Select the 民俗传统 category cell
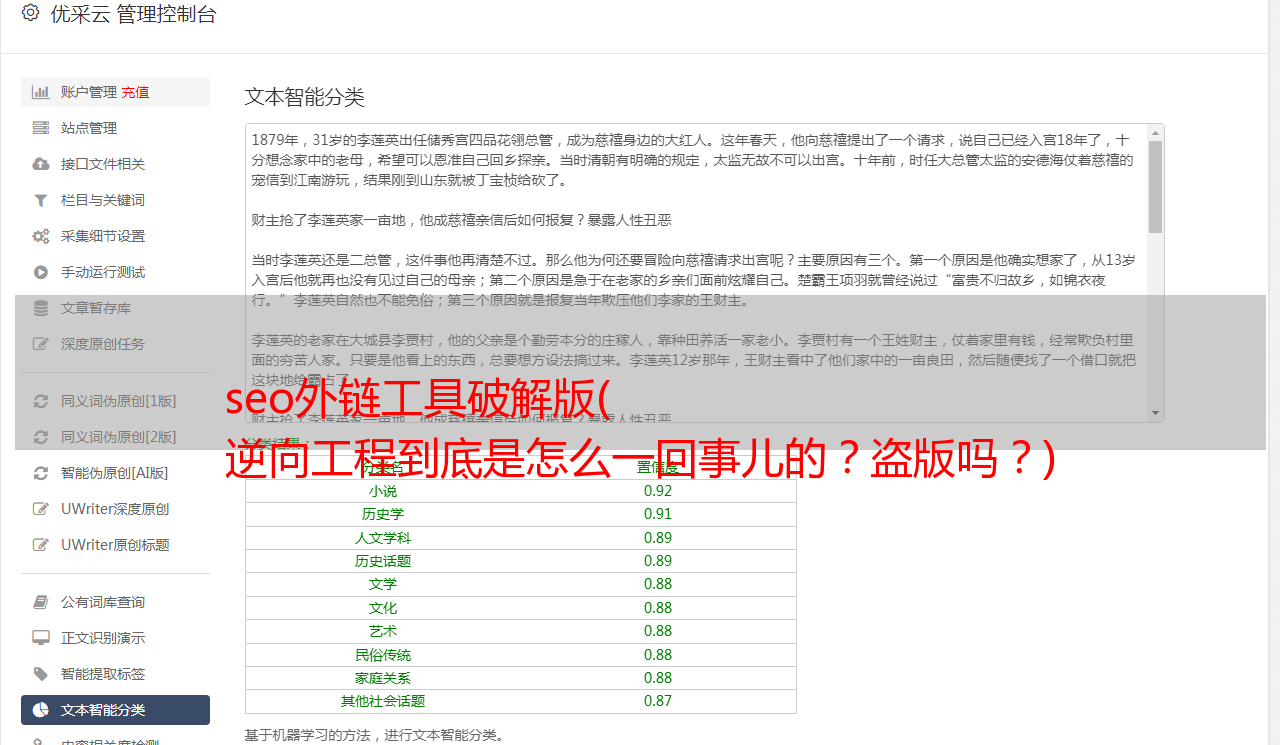This screenshot has height=745, width=1280. click(383, 655)
